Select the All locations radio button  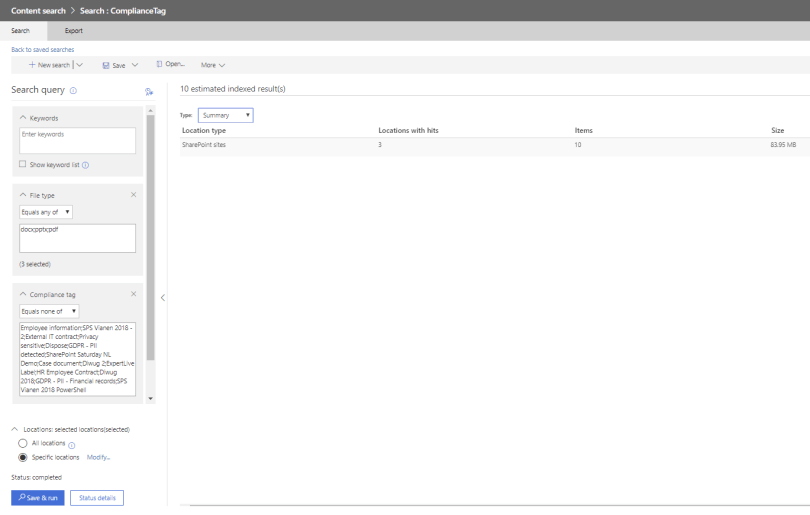click(23, 443)
